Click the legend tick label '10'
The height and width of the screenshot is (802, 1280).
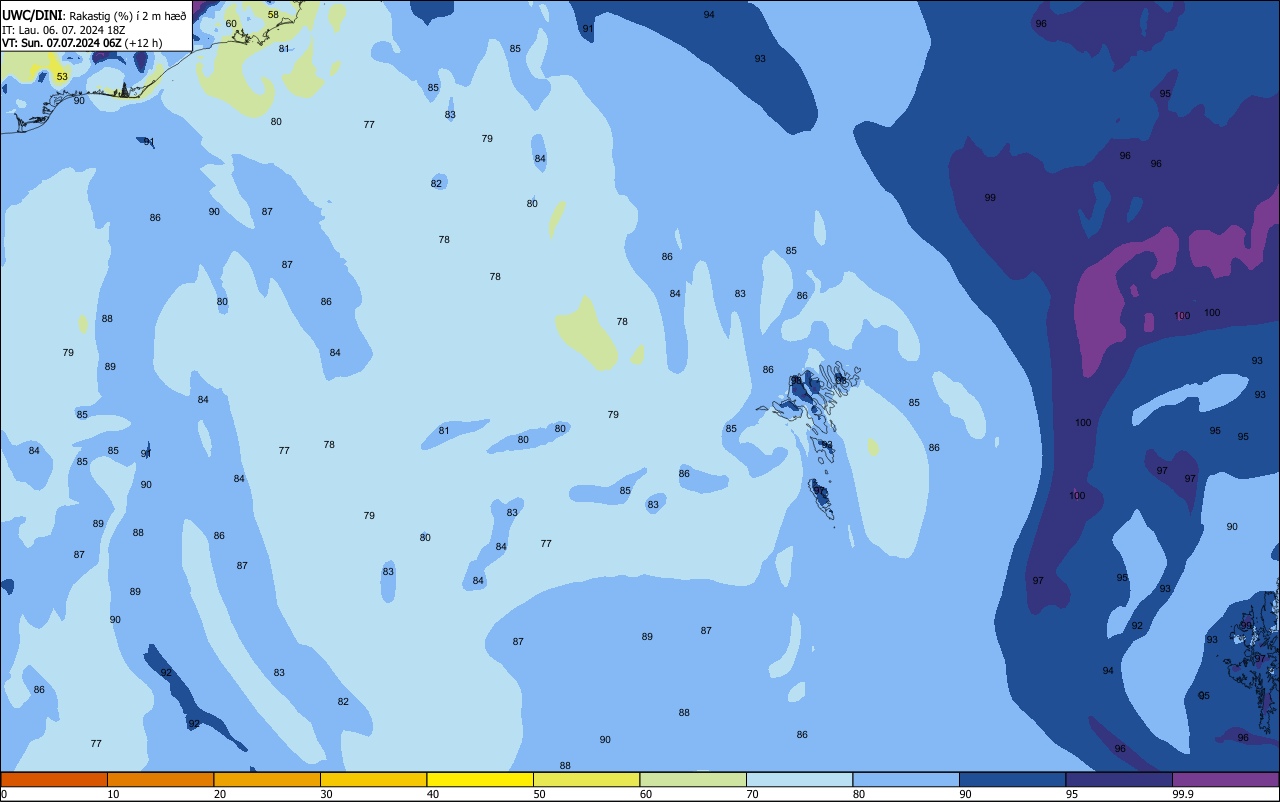coord(113,794)
